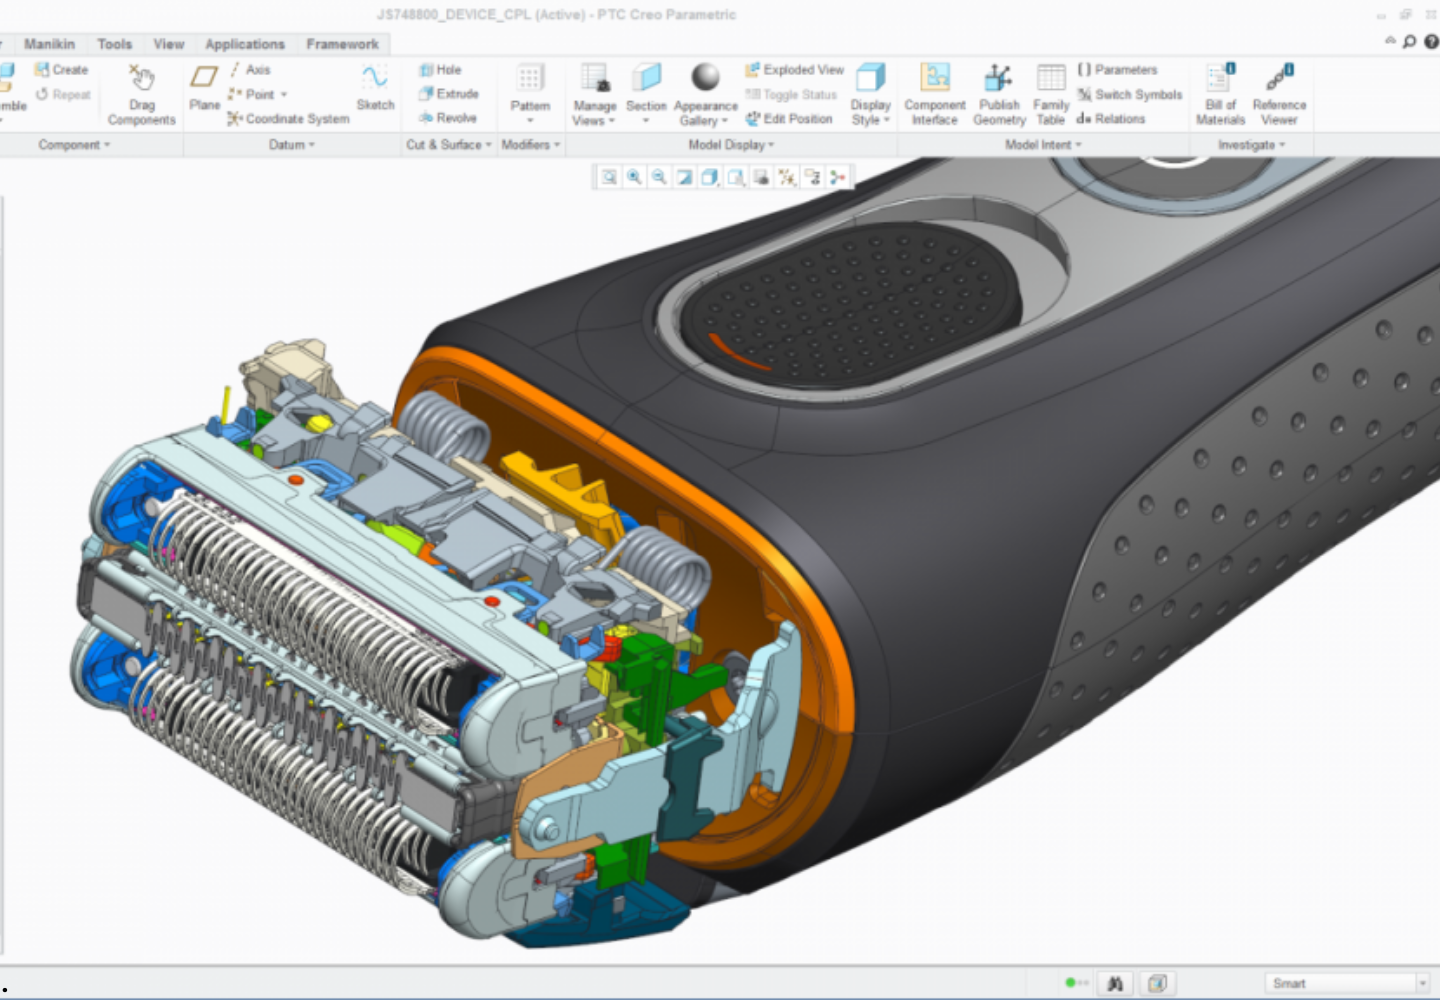Screen dimensions: 1440x1000
Task: Start the Sketch tool
Action: click(375, 87)
